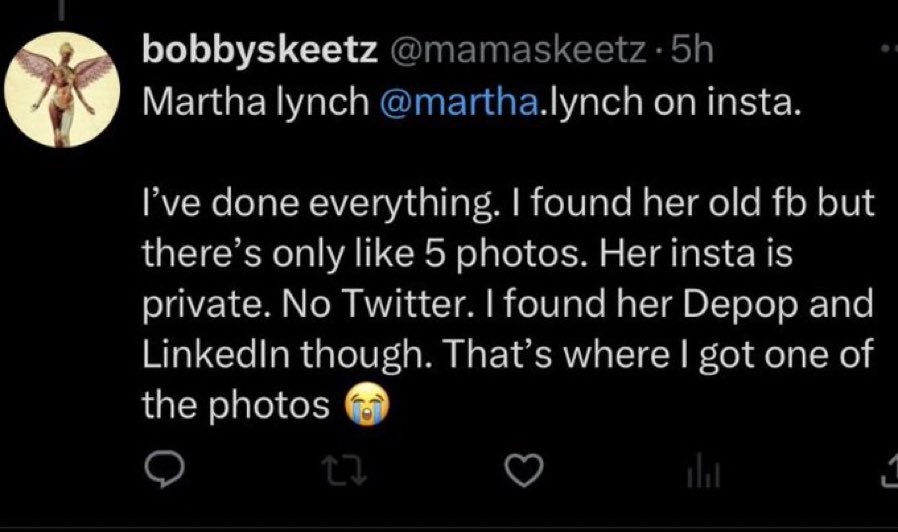Click the word "Twitter." in the tweet
The height and width of the screenshot is (532, 898).
409,304
